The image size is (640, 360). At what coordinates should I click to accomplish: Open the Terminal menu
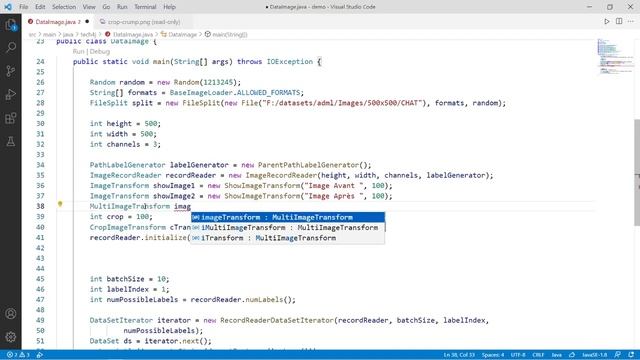pyautogui.click(x=145, y=7)
